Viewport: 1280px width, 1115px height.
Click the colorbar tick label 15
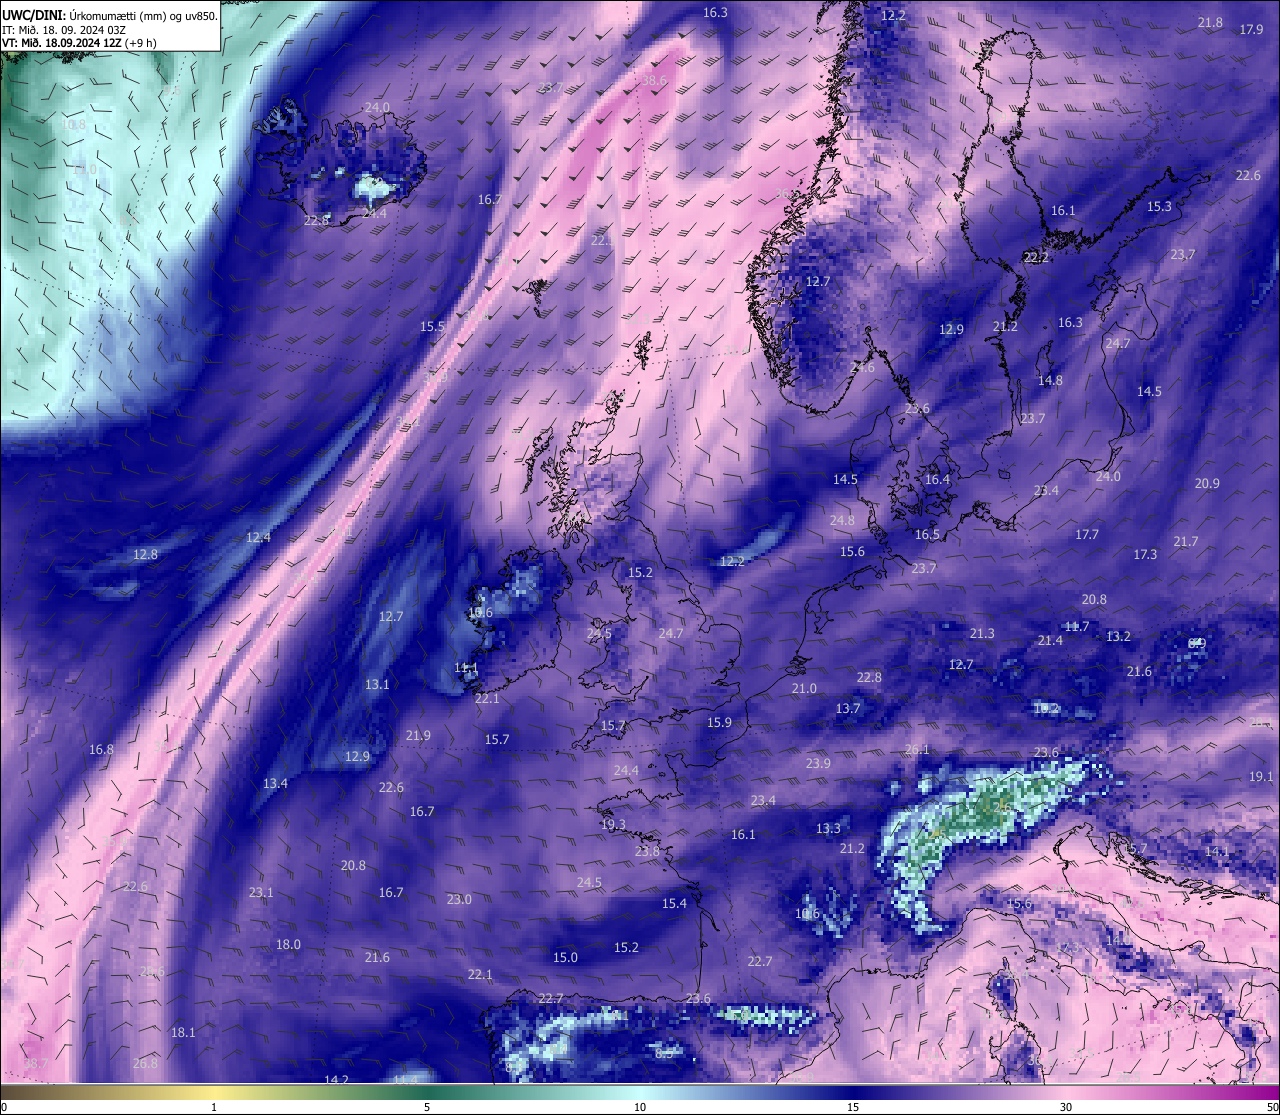pos(853,1107)
